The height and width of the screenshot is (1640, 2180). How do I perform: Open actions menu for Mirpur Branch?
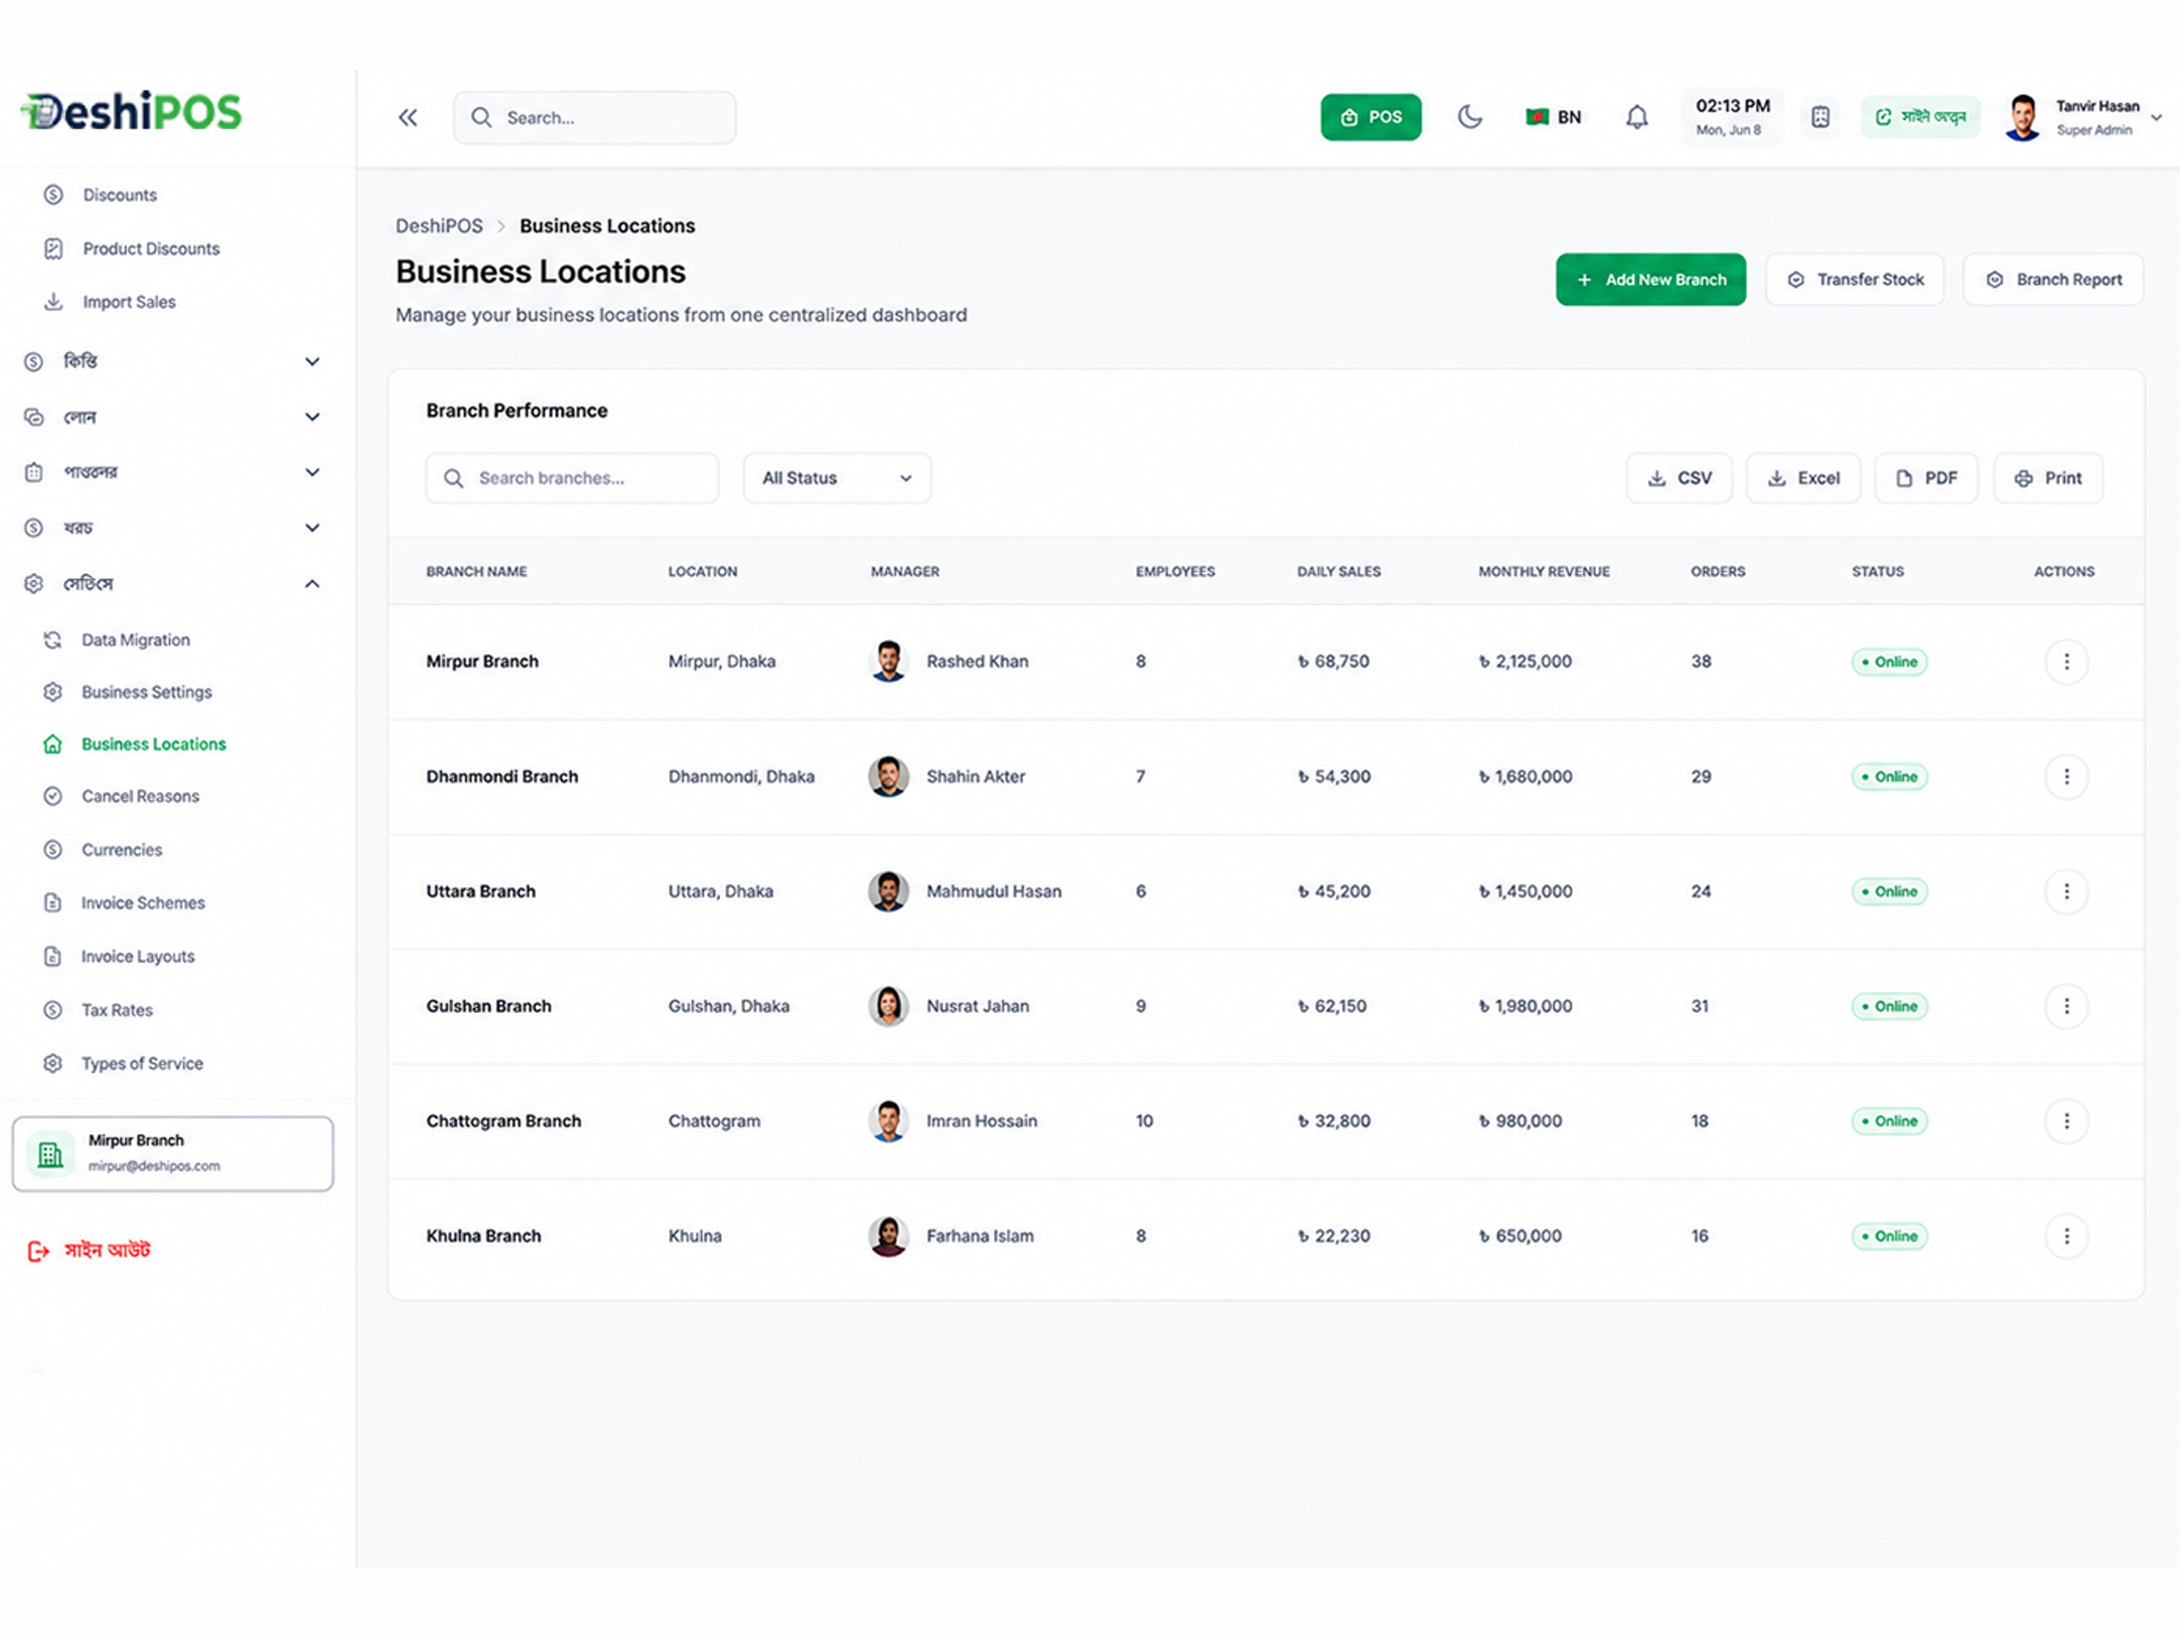point(2066,662)
